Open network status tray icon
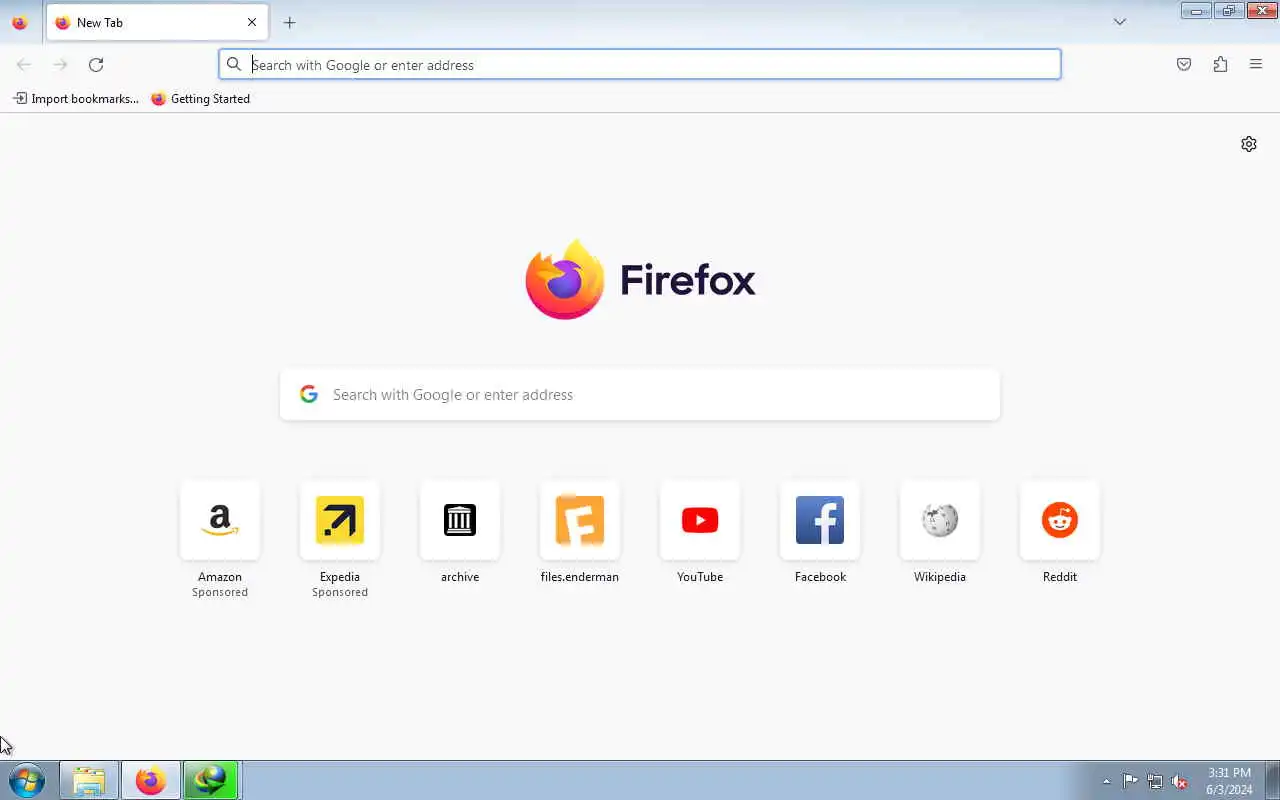Viewport: 1280px width, 800px height. point(1155,781)
